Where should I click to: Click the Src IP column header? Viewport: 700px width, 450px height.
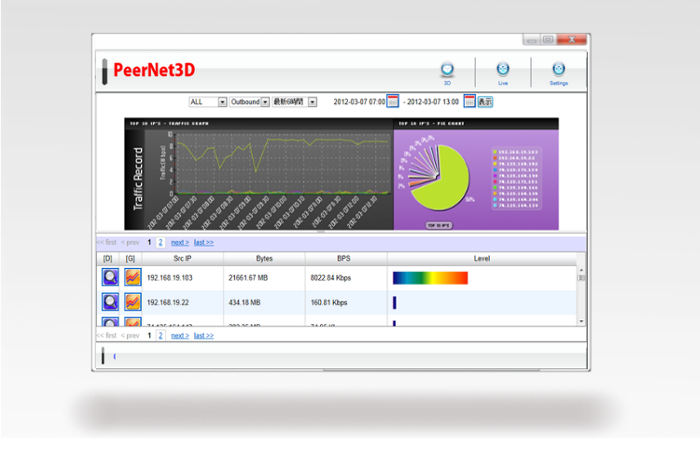[x=182, y=258]
